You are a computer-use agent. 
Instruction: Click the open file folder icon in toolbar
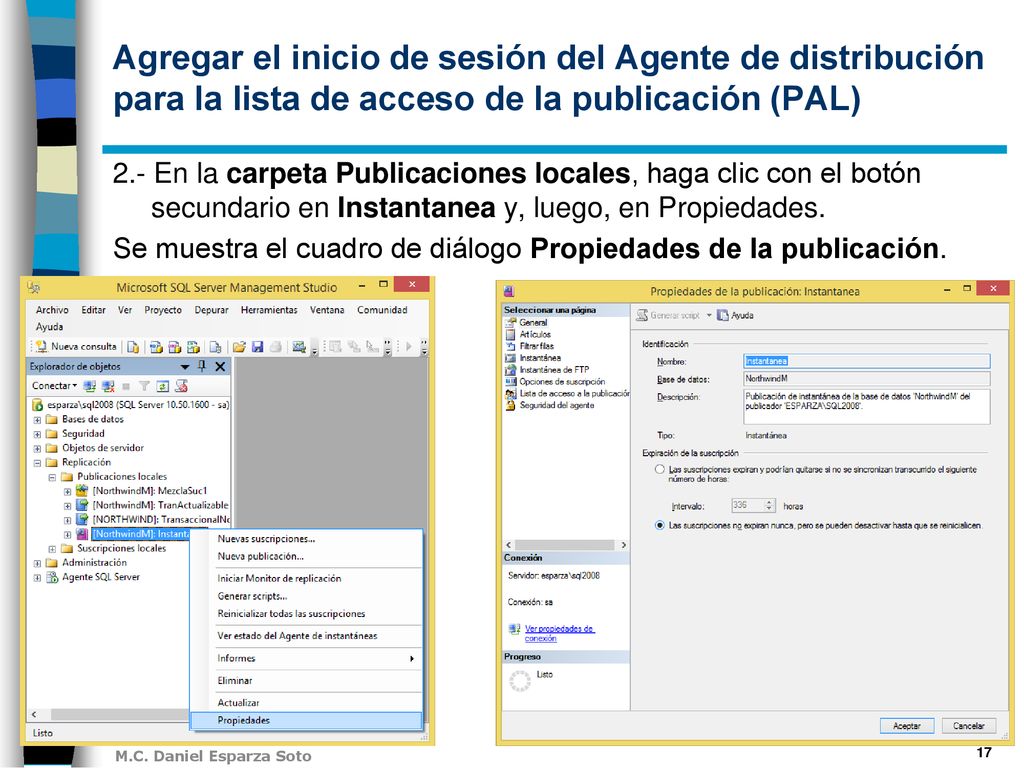coord(239,347)
